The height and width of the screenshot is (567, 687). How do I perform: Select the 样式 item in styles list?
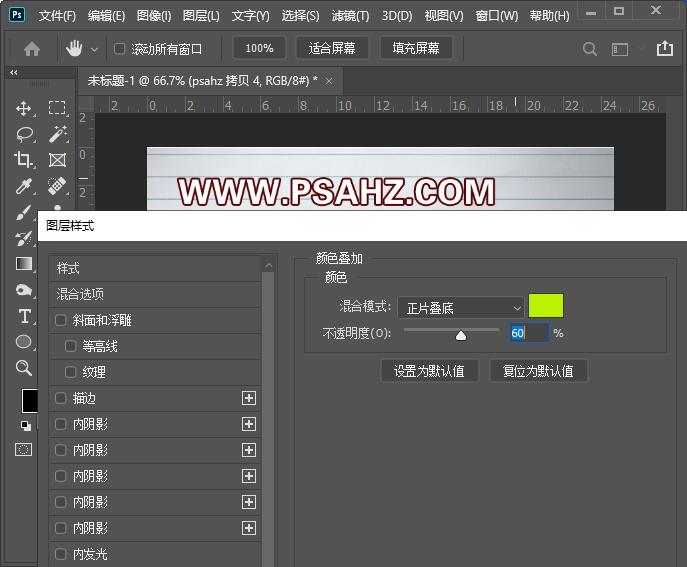click(155, 268)
